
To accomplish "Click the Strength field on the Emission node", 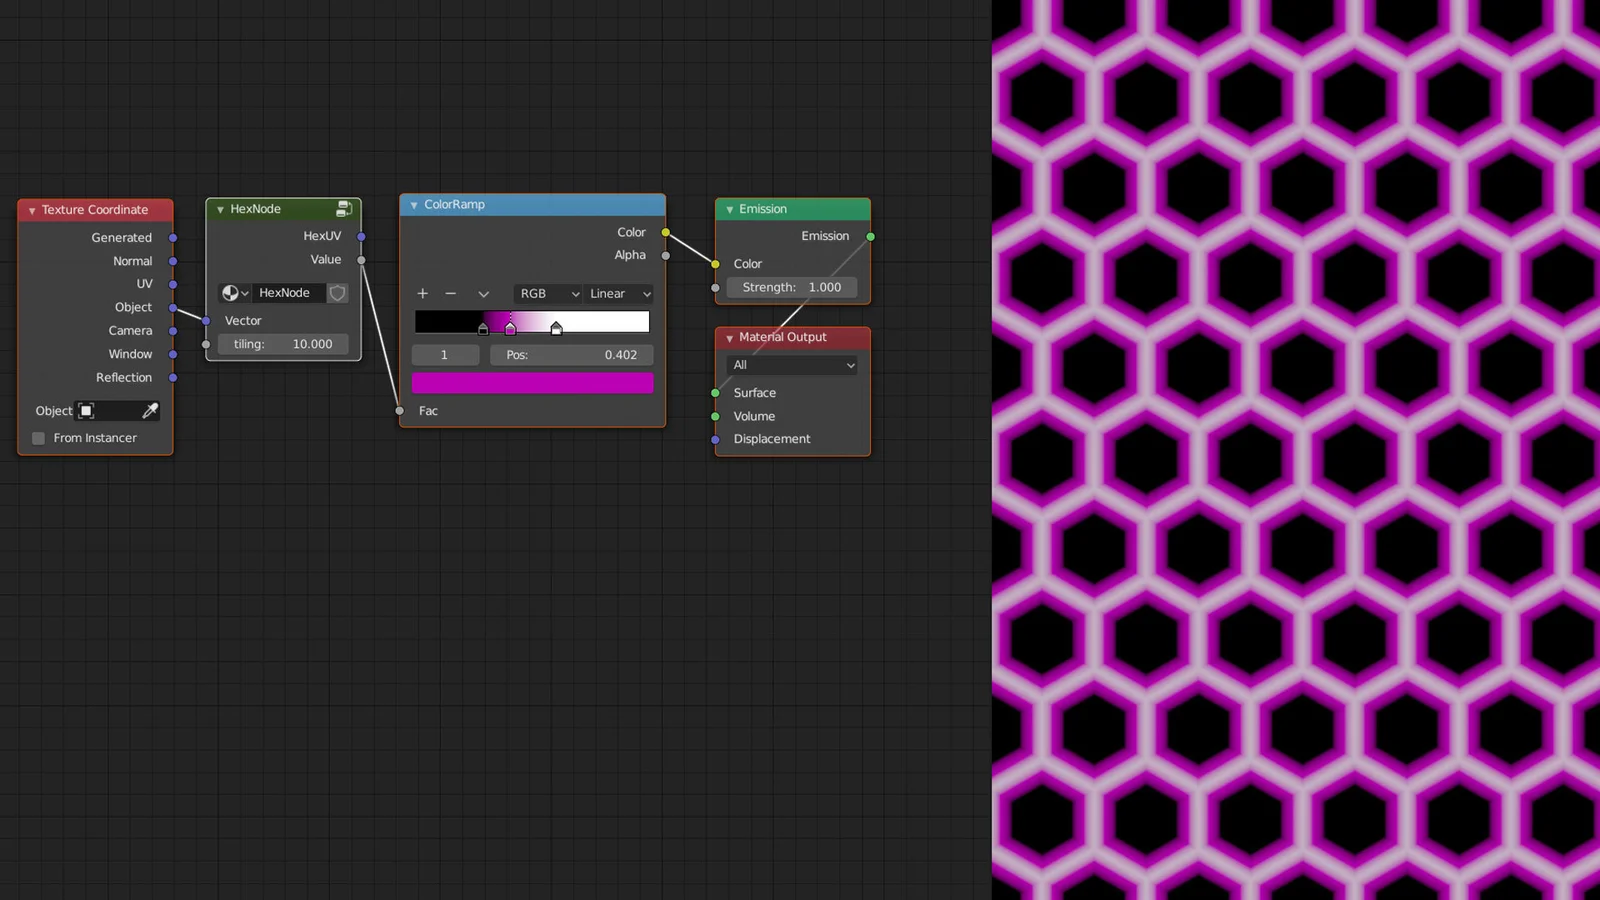I will click(791, 287).
